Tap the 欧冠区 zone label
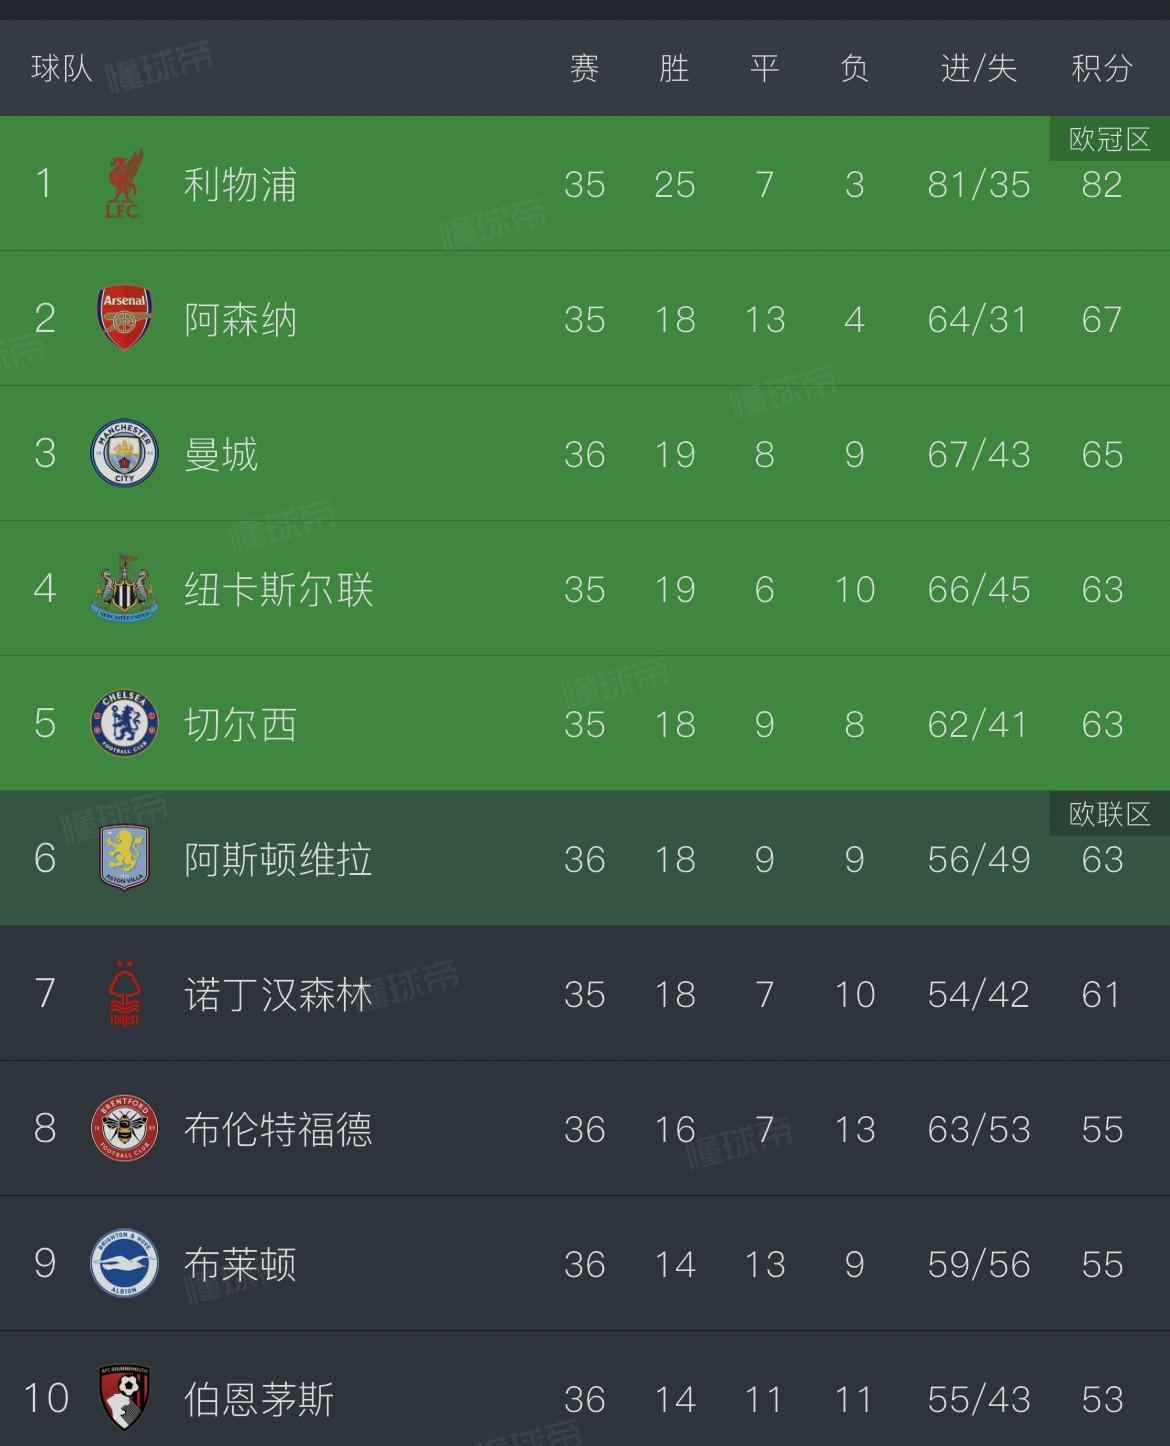1170x1446 pixels. coord(1110,139)
